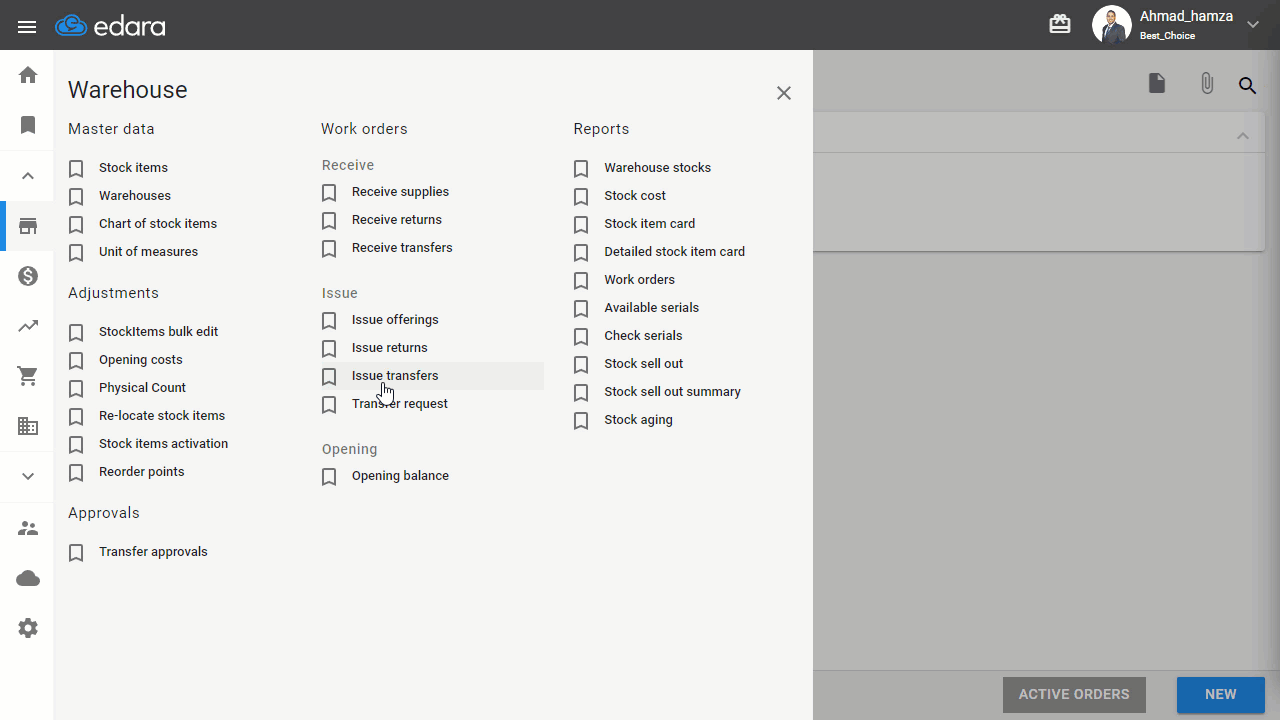Screen dimensions: 1280x720
Task: Click the attachment paperclip icon
Action: tap(1207, 83)
